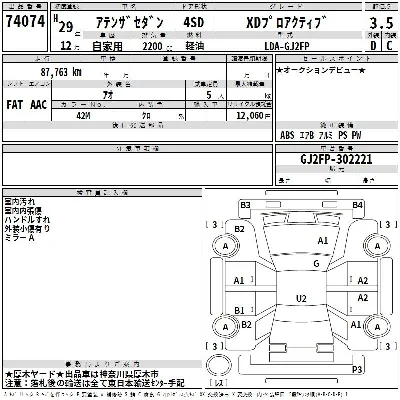Click the PS equipment entry
The height and width of the screenshot is (400, 400).
tap(342, 135)
